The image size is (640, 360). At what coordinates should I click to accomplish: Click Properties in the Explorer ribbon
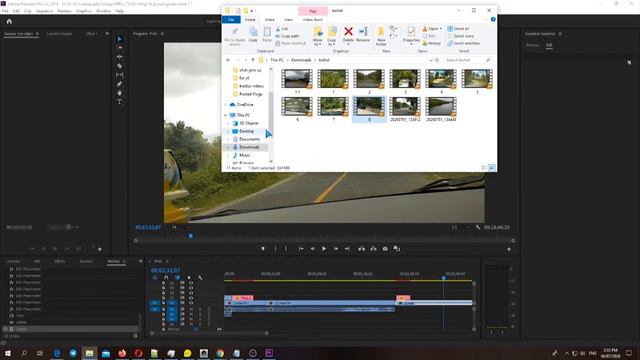coord(411,35)
